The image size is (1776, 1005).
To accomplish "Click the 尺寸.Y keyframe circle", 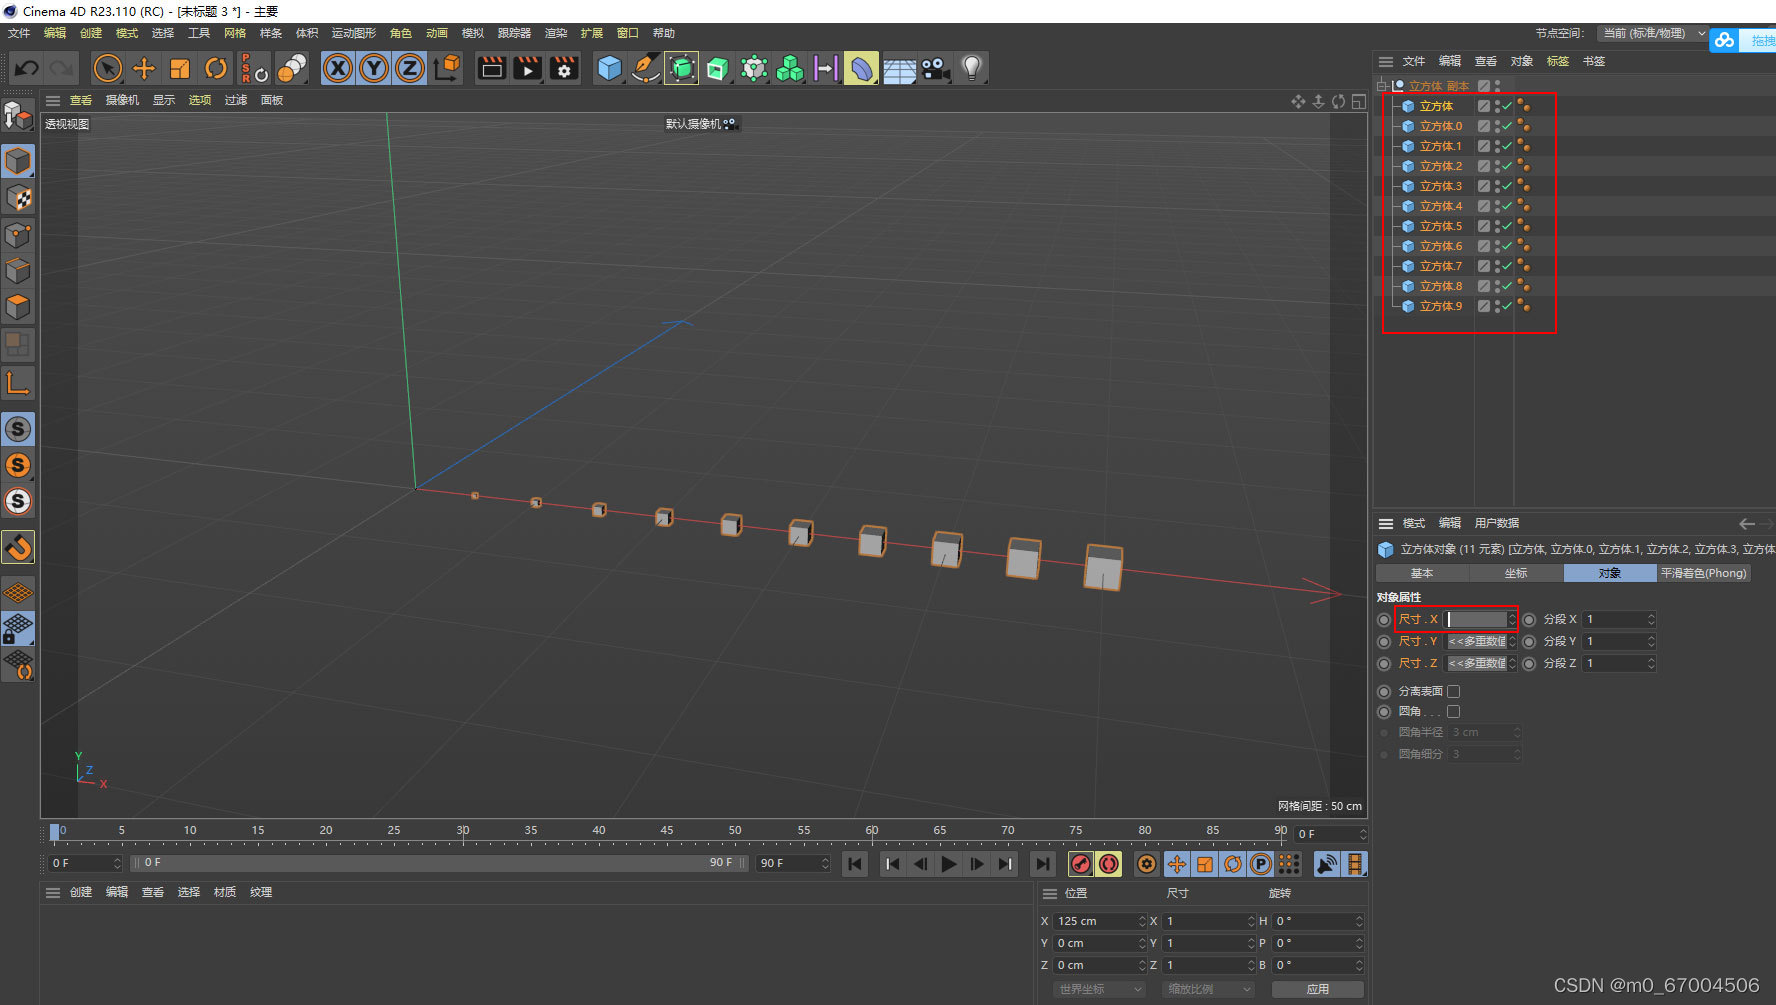I will (x=1384, y=642).
